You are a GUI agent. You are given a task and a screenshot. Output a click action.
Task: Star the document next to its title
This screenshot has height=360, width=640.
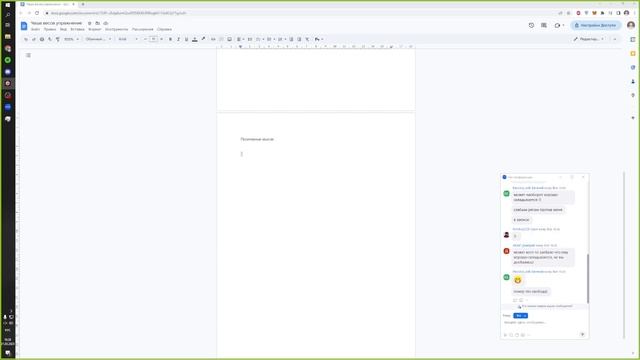point(89,23)
